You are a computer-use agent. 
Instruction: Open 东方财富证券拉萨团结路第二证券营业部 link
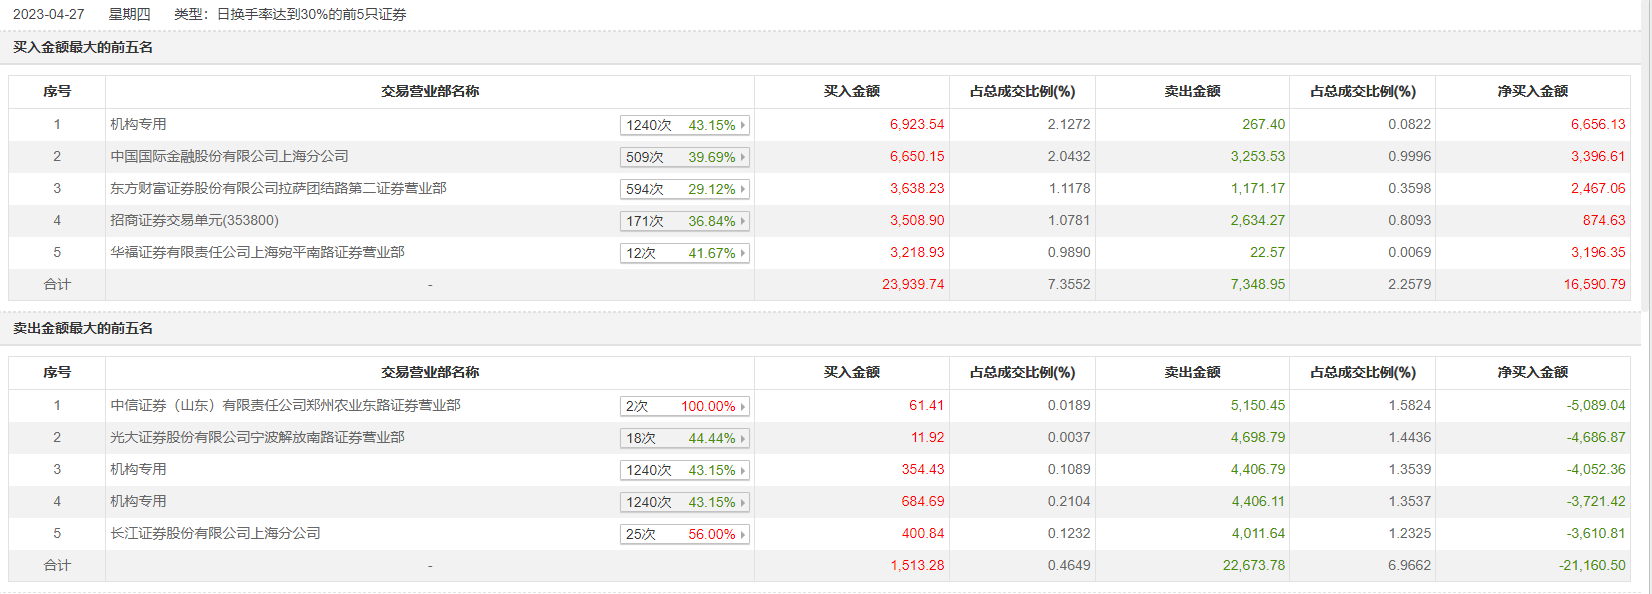pos(278,189)
